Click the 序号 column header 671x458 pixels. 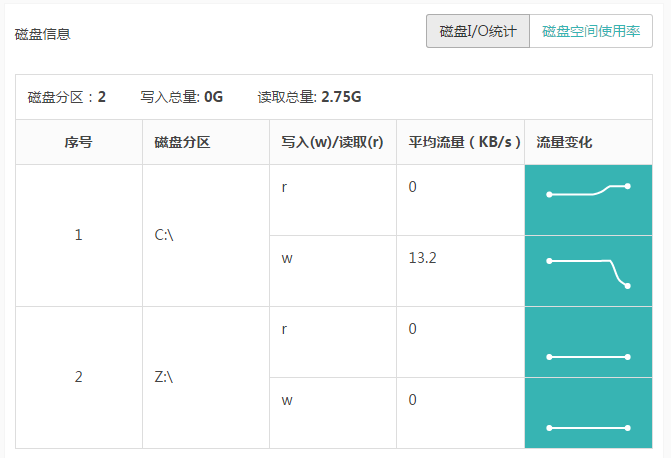(79, 142)
